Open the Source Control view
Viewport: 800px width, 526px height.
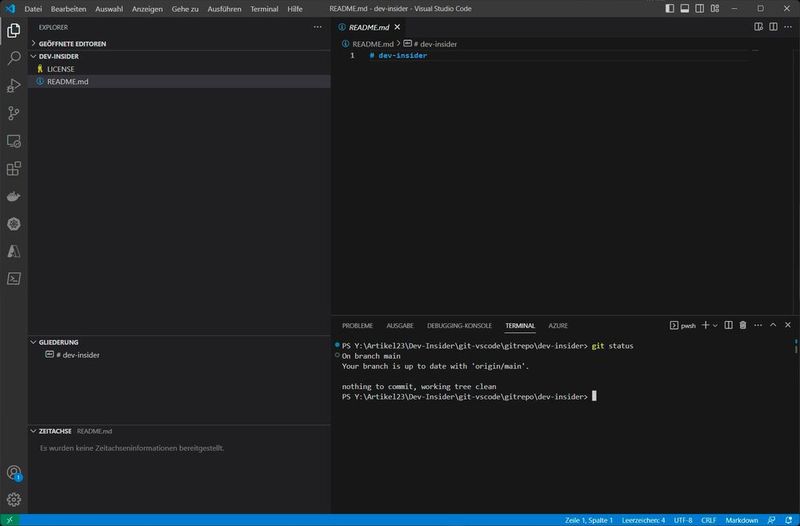14,113
